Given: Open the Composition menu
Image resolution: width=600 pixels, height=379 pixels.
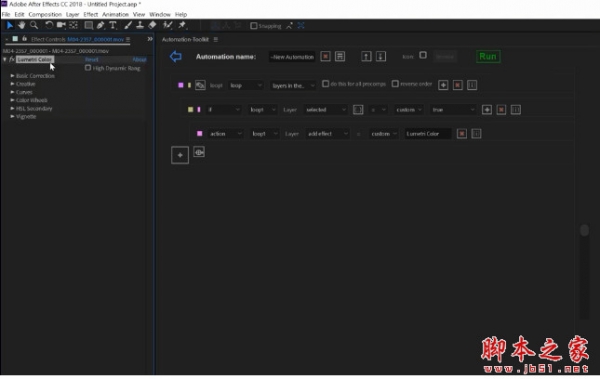Looking at the screenshot, I should 45,15.
